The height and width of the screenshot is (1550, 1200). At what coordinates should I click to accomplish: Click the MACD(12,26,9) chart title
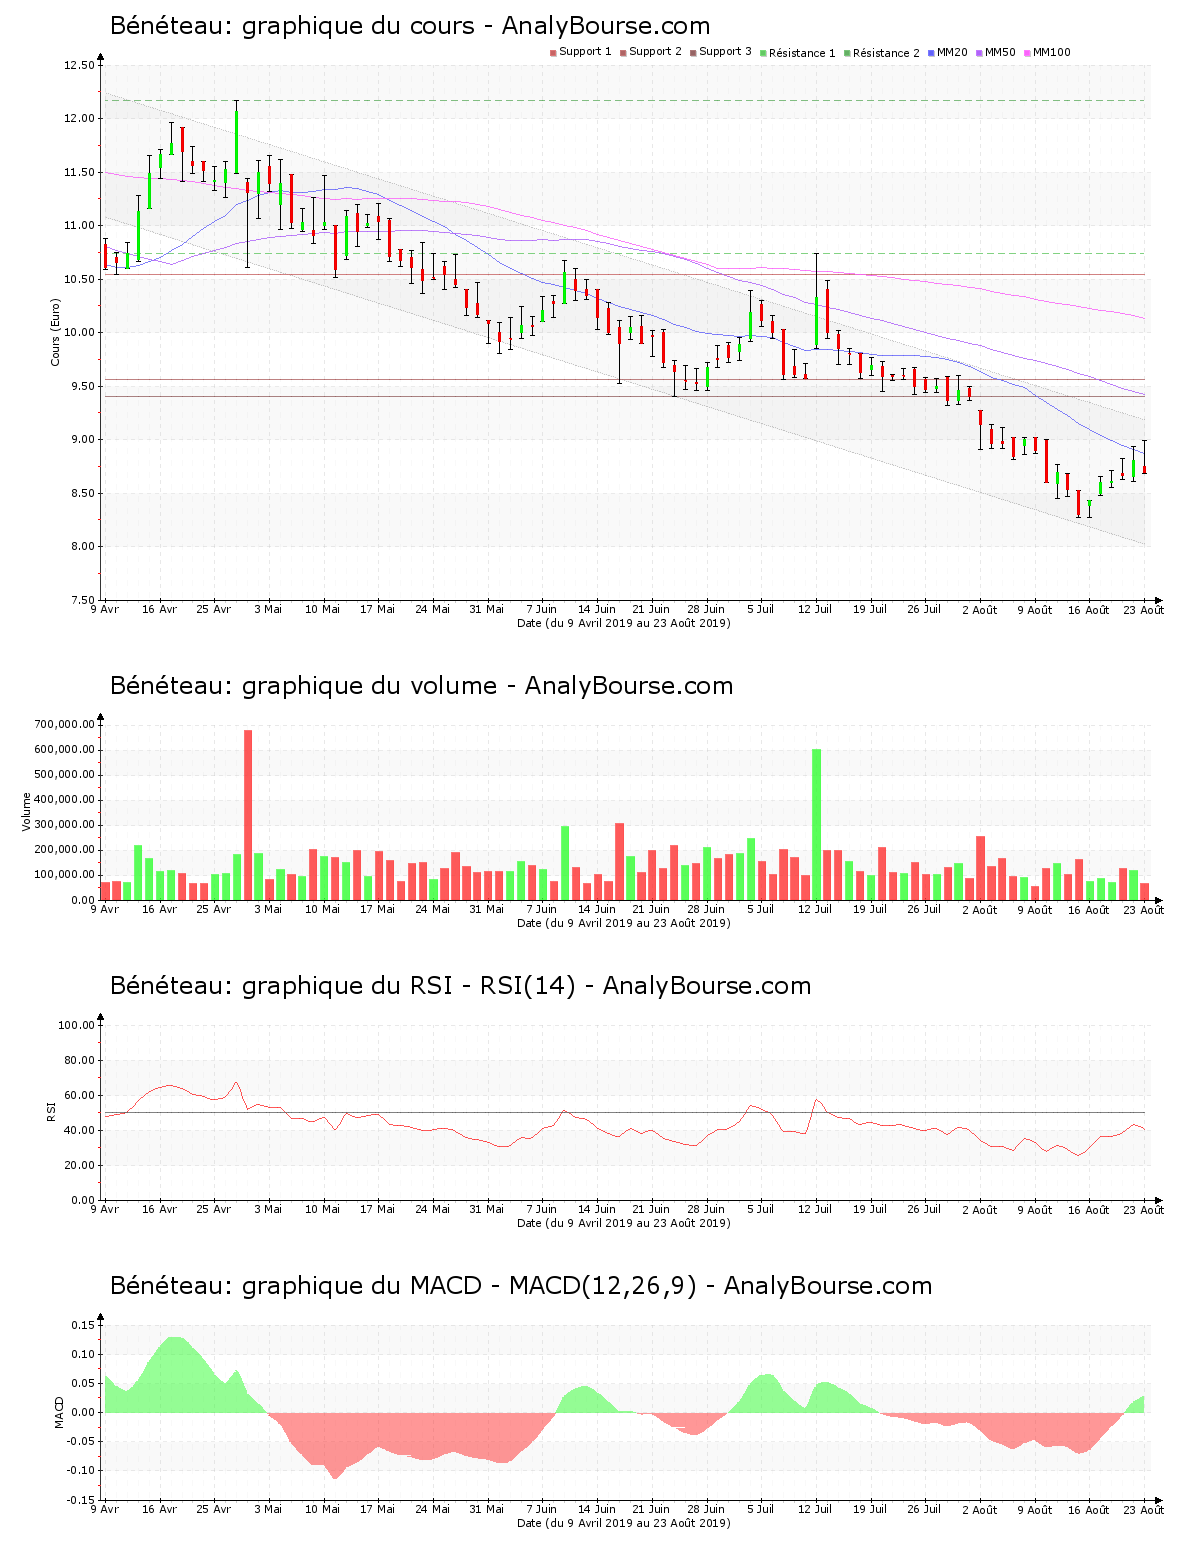[x=521, y=1286]
